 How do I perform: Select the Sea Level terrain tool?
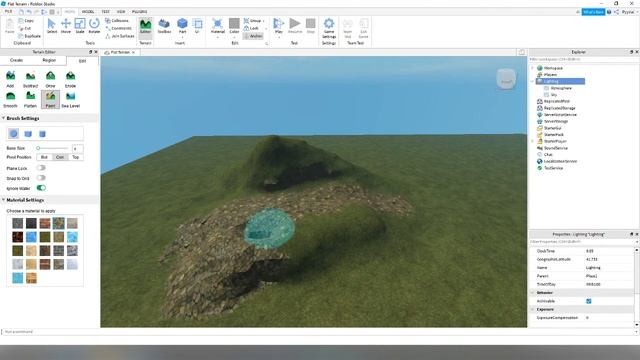coord(70,99)
